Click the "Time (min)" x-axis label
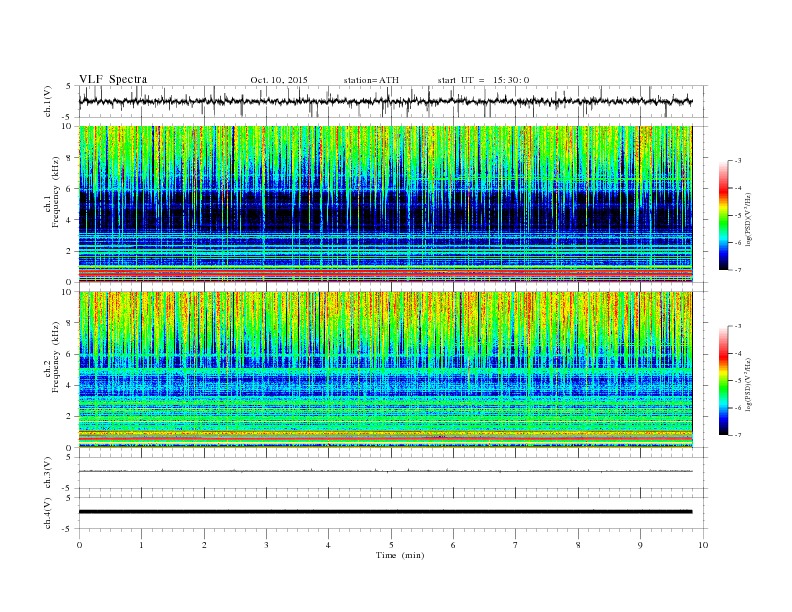792x612 pixels. point(400,555)
